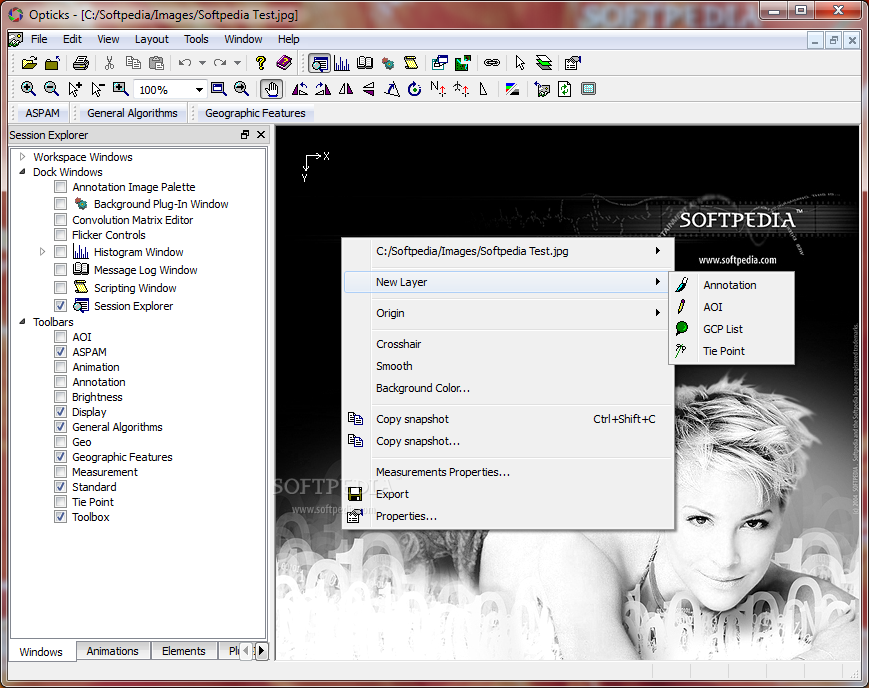Click the Cut scissors icon
Viewport: 869px width, 688px height.
pyautogui.click(x=109, y=63)
